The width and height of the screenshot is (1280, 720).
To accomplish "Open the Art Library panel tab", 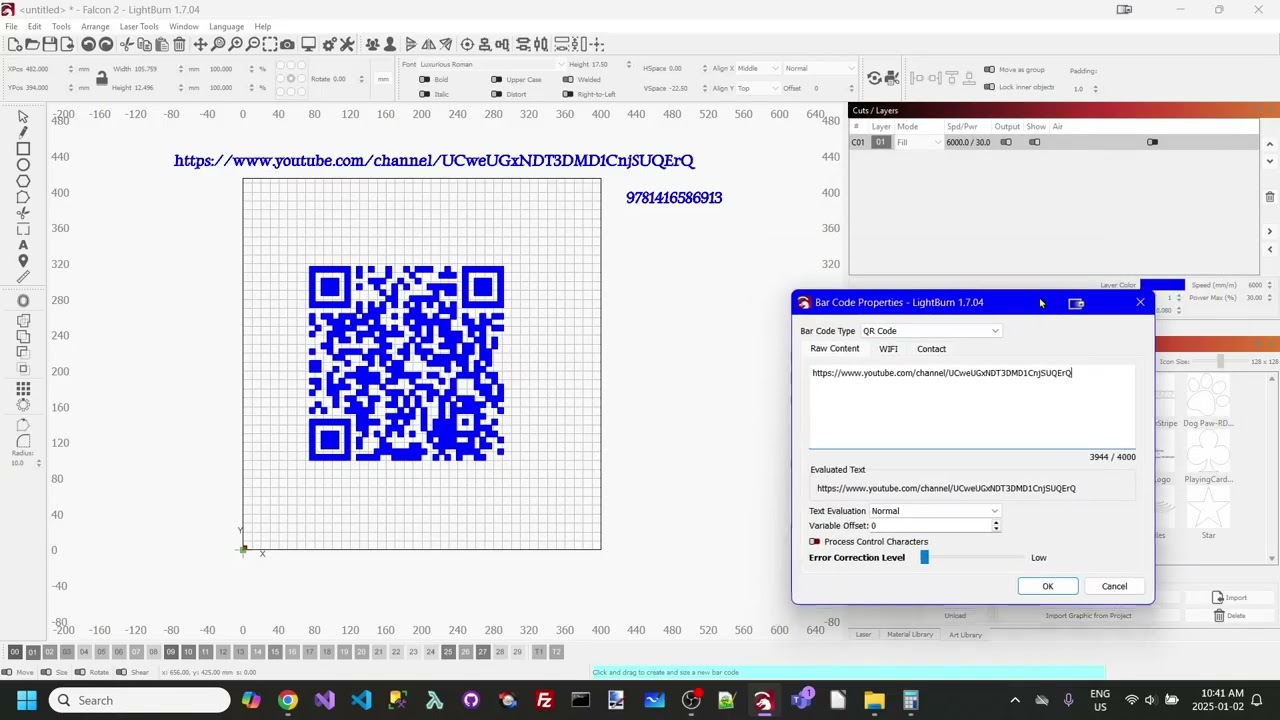I will point(965,634).
